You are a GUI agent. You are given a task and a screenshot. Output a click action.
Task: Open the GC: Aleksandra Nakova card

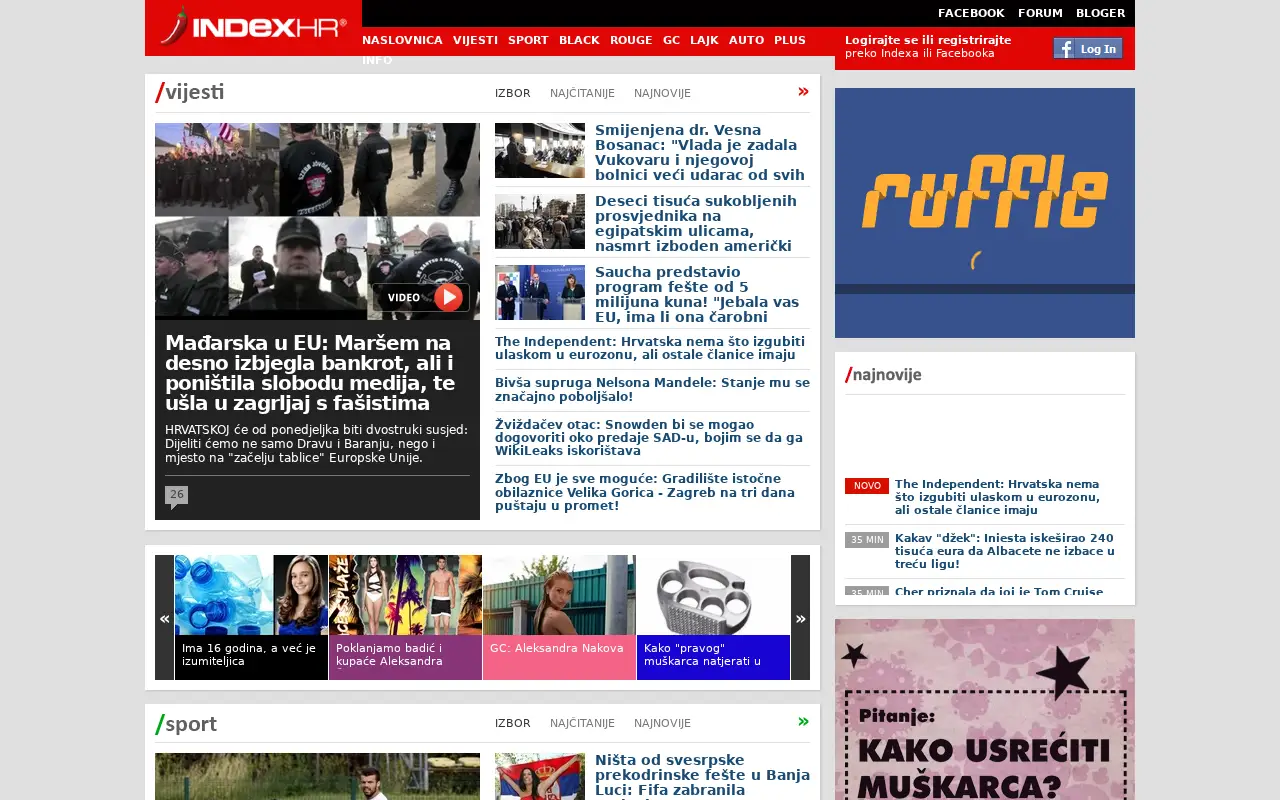coord(559,618)
